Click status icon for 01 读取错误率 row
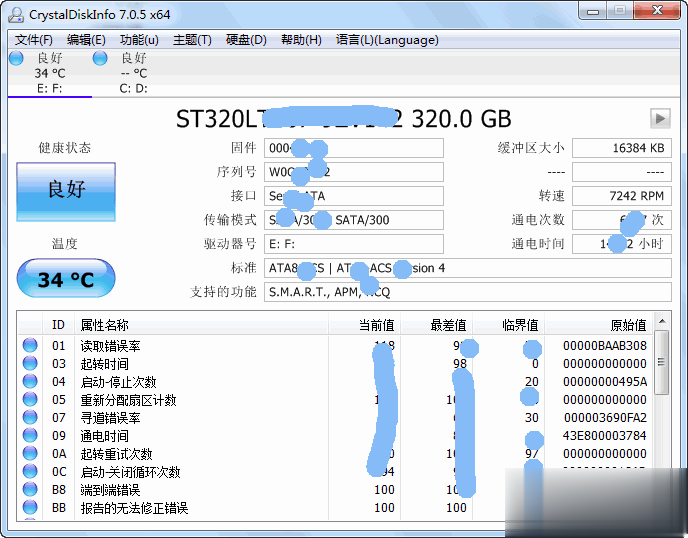This screenshot has width=688, height=538. [x=30, y=345]
